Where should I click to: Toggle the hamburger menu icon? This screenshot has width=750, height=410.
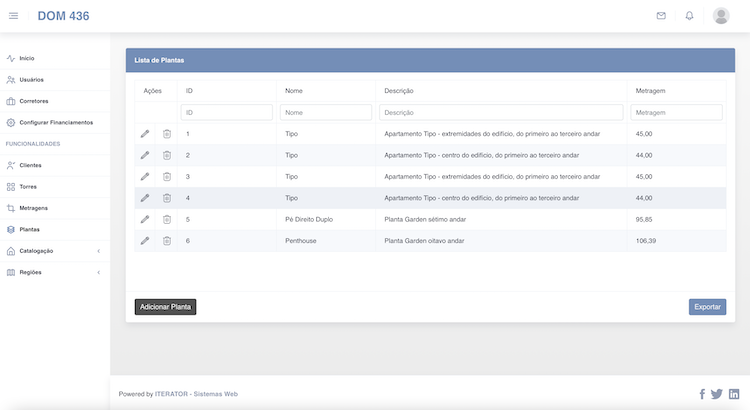click(13, 16)
